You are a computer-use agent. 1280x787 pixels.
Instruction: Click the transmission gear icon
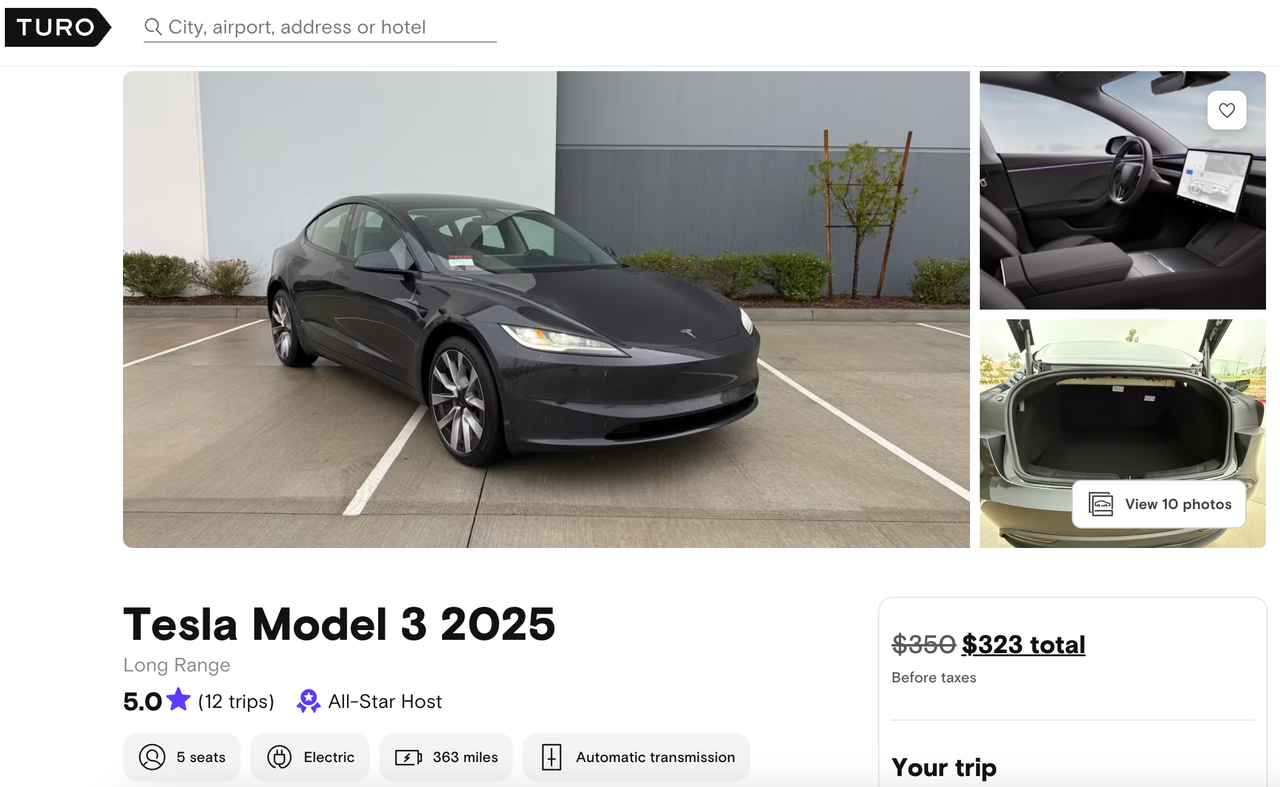(551, 757)
